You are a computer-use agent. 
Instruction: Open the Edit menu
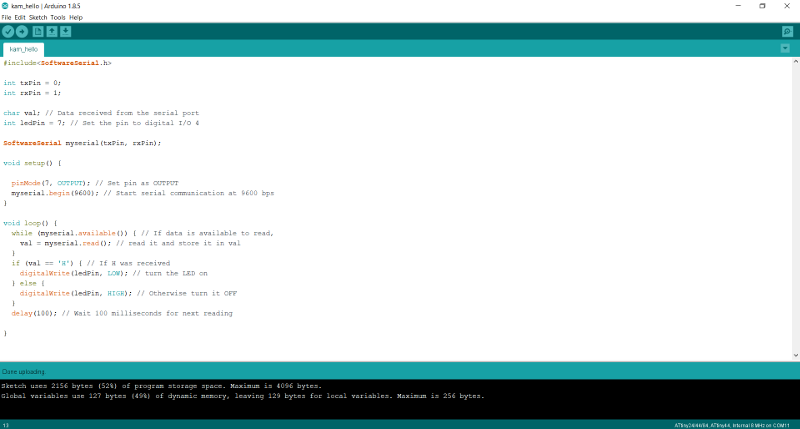click(20, 17)
